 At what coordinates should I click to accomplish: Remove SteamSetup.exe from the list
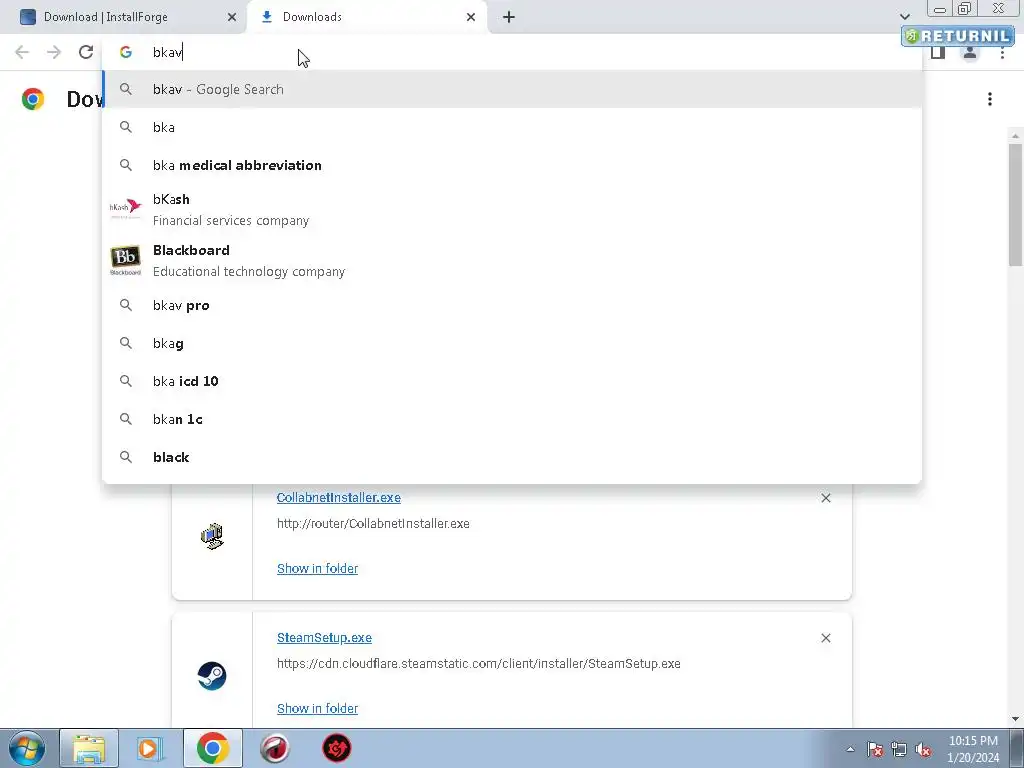tap(826, 638)
